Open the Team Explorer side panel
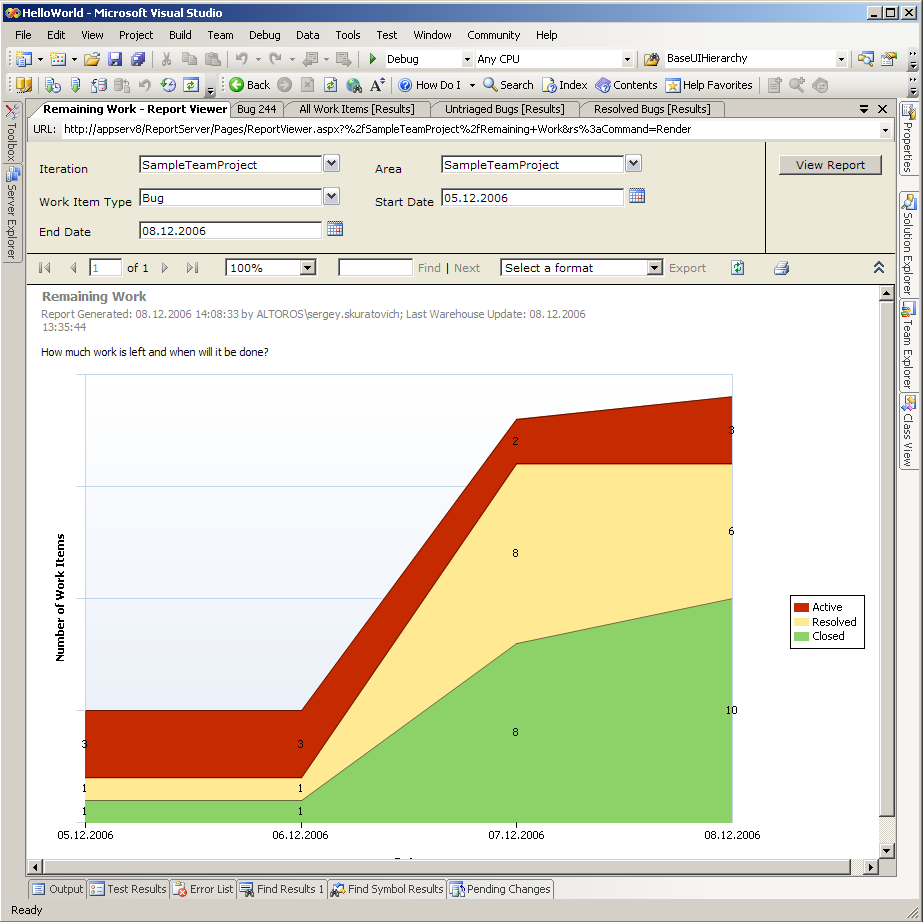The image size is (923, 922). point(908,345)
